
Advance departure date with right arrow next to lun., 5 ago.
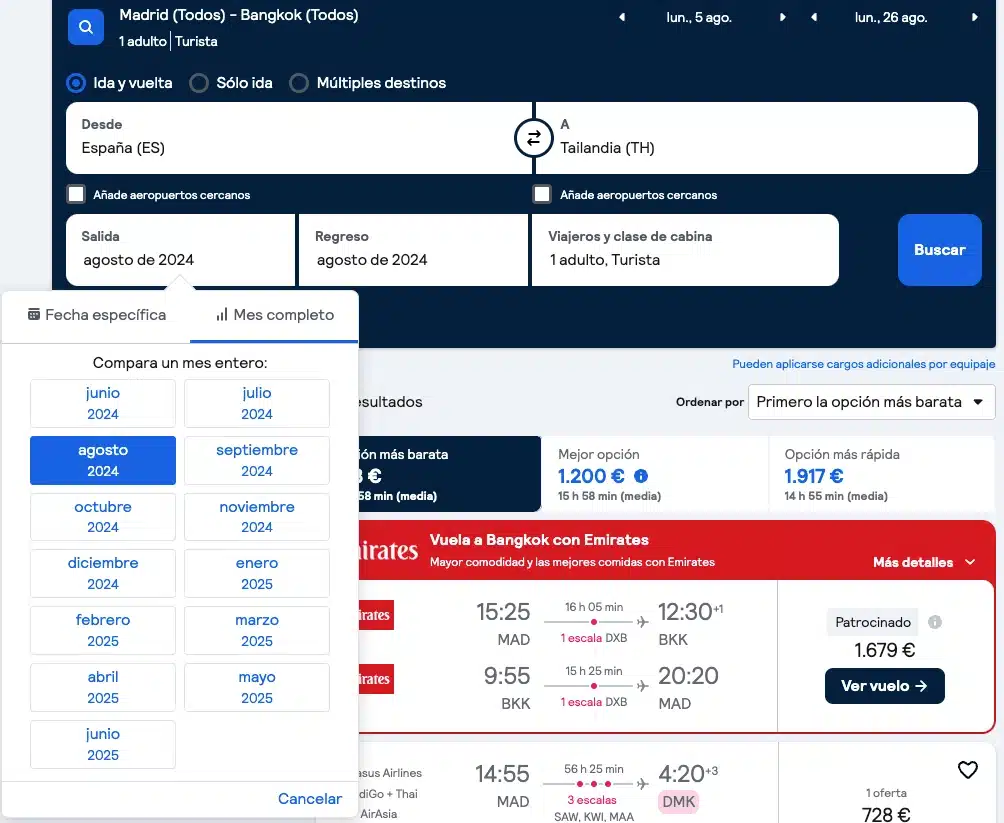point(782,17)
